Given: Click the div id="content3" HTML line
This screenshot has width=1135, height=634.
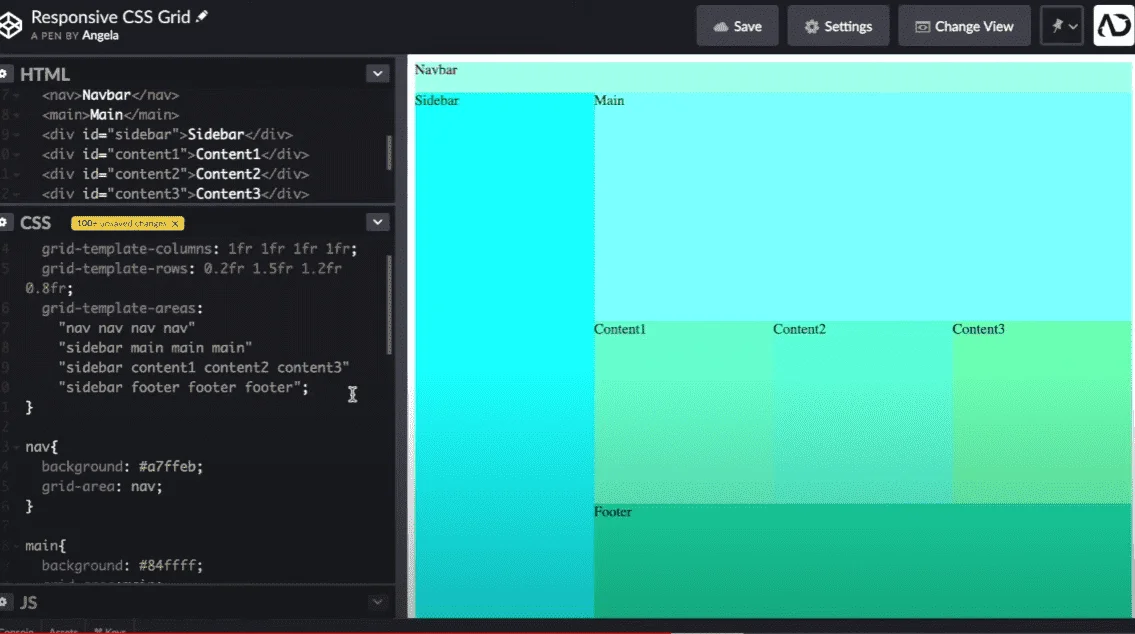Looking at the screenshot, I should pos(175,194).
